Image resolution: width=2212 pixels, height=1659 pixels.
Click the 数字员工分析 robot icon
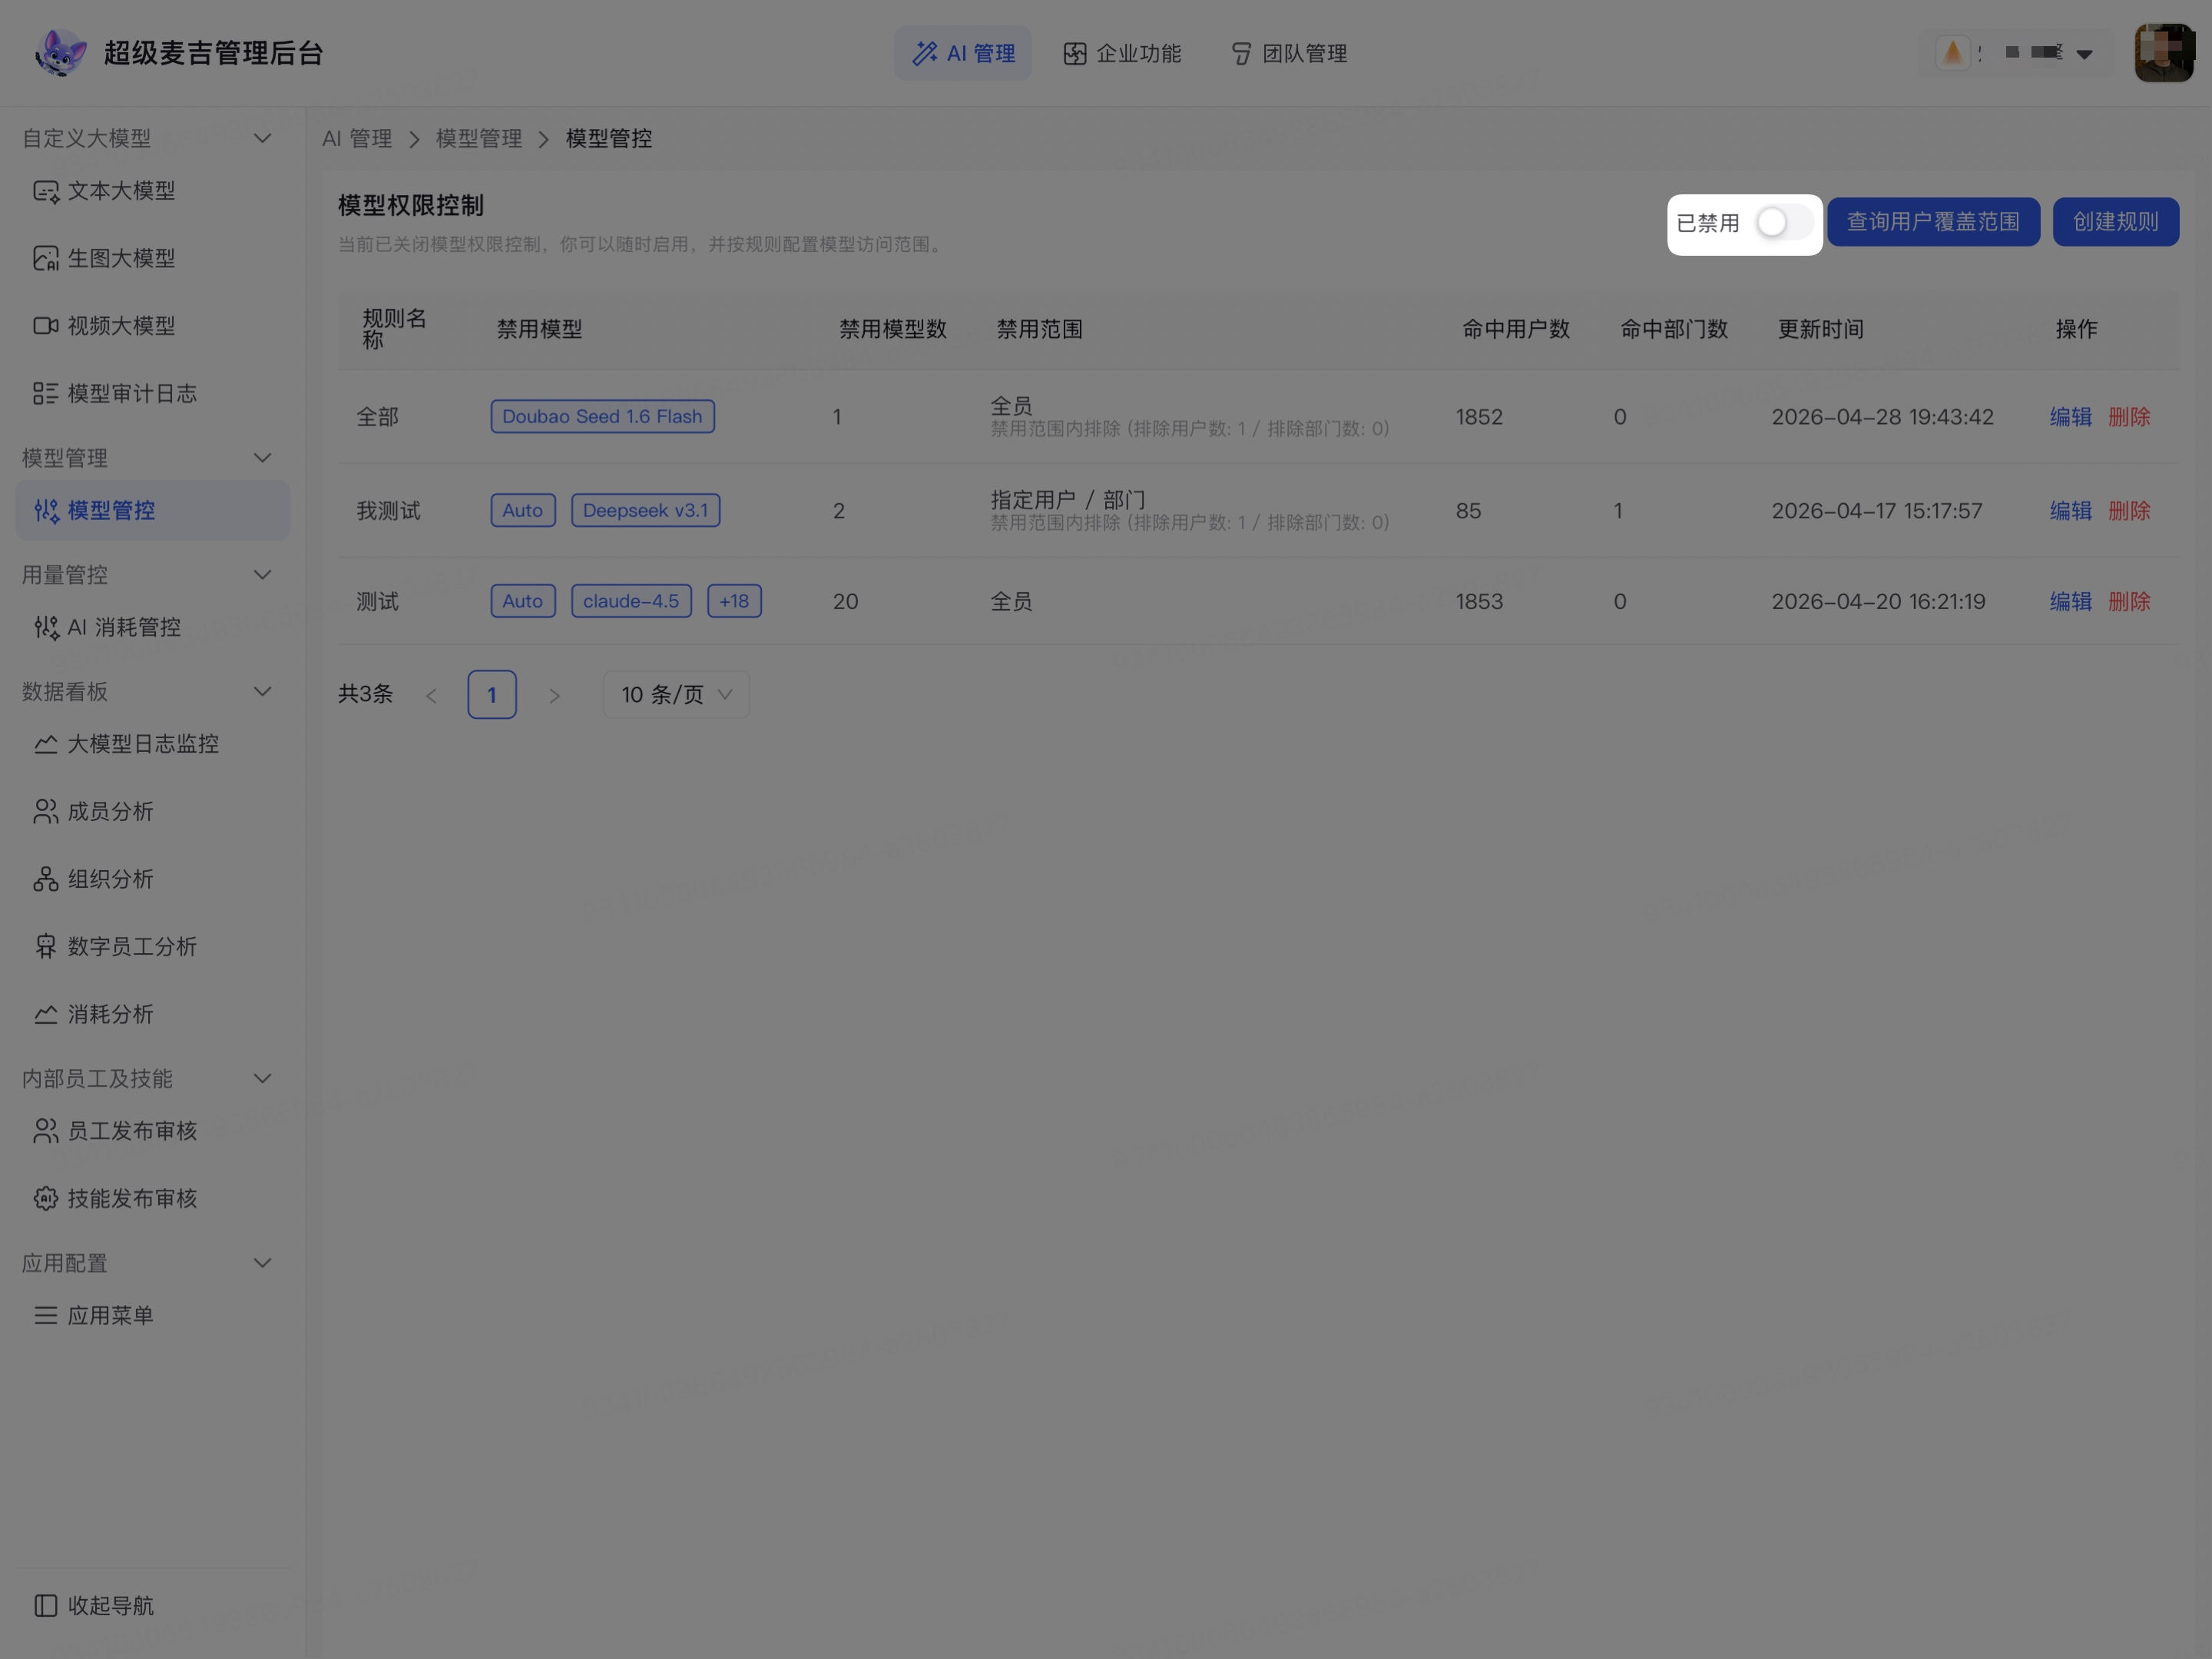pyautogui.click(x=46, y=946)
